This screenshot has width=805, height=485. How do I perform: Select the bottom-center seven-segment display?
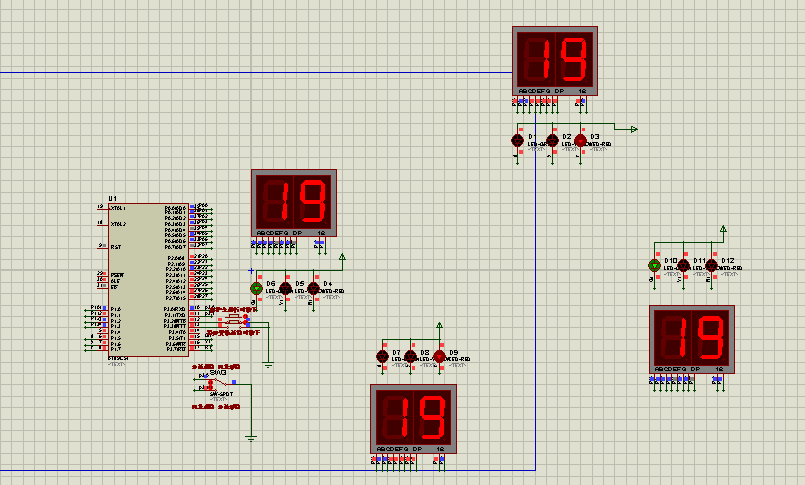pos(413,418)
